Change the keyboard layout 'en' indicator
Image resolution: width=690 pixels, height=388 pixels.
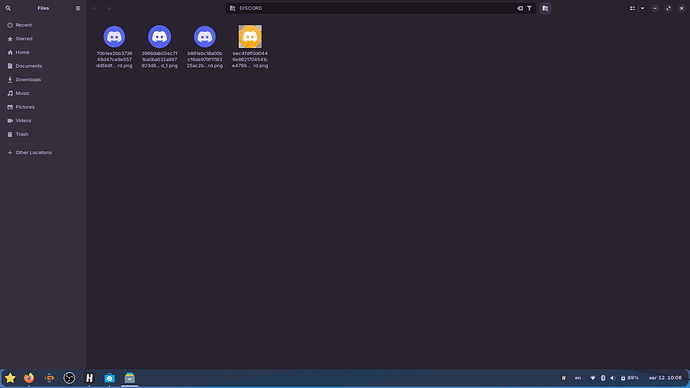click(578, 378)
